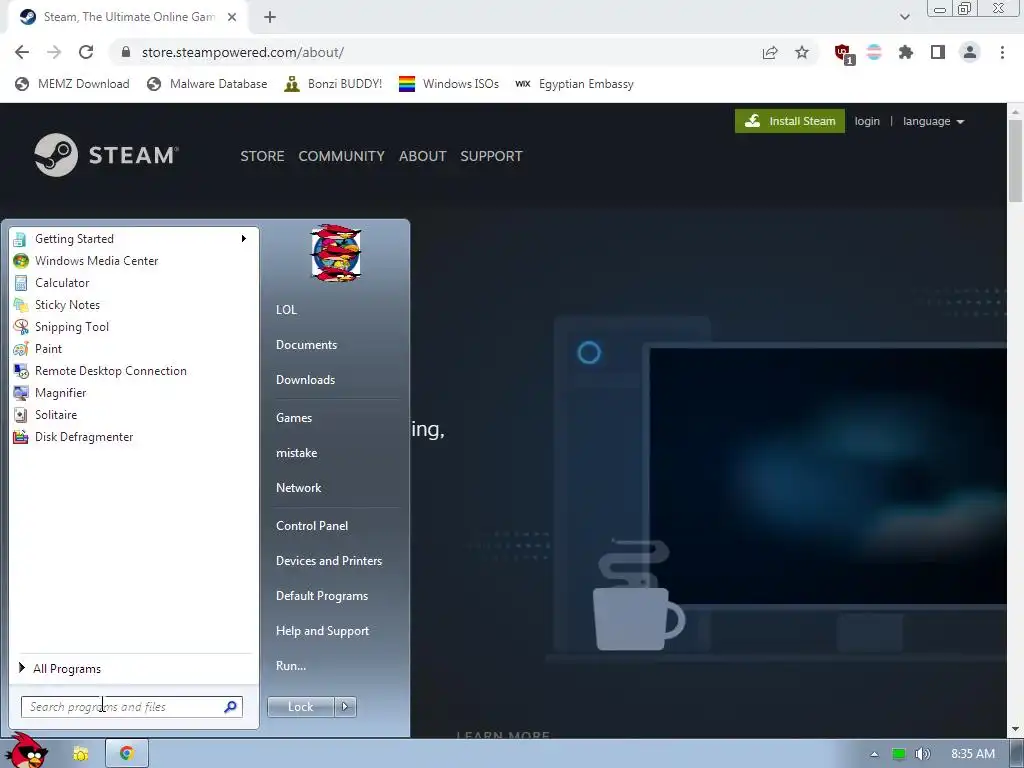
Task: Open Windows ISOs bookmark
Action: click(449, 84)
